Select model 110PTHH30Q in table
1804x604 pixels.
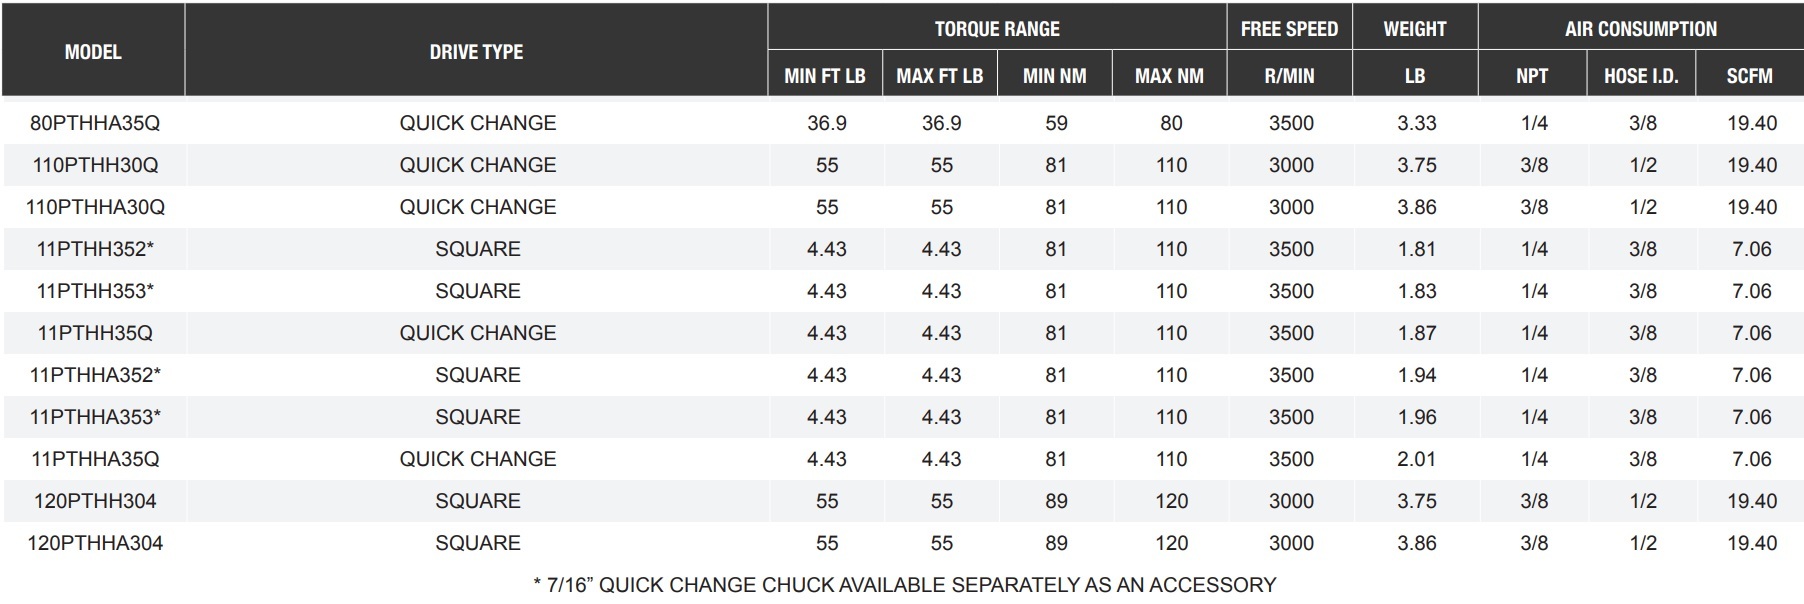(x=95, y=165)
